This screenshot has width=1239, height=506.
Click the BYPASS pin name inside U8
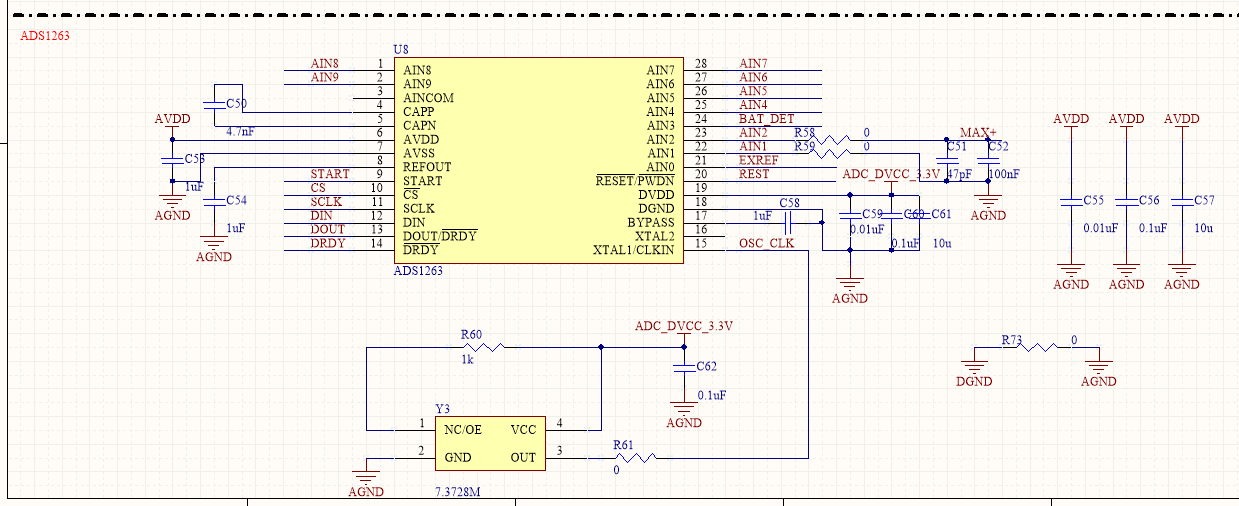(x=651, y=222)
